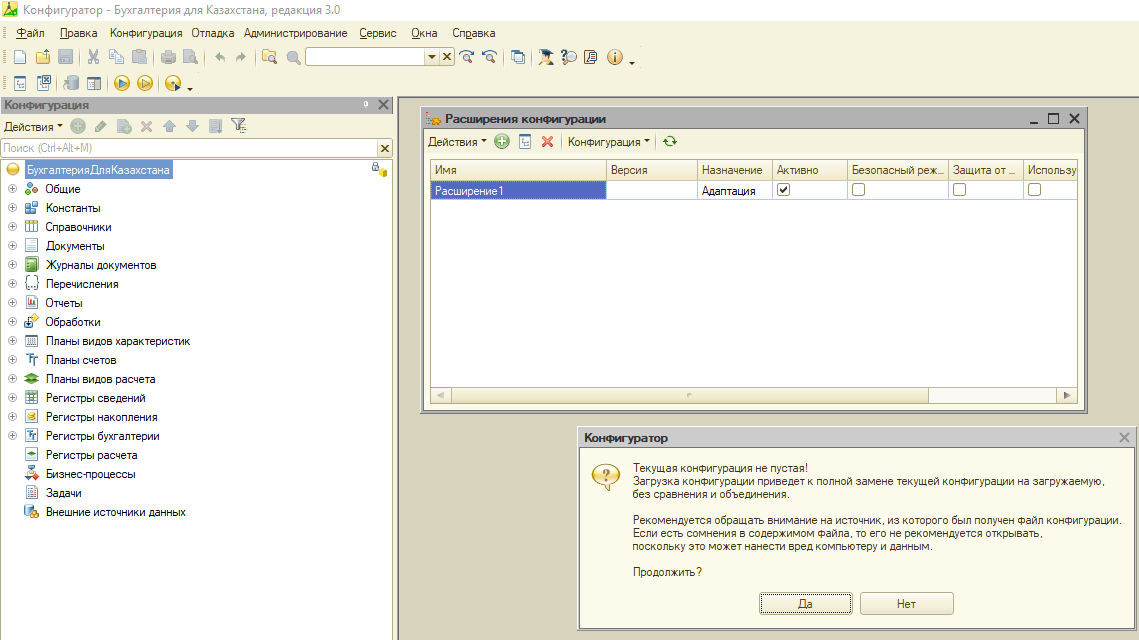Click the magnifier Search icon in toolbar
Screen dimensions: 1139x640
click(293, 57)
